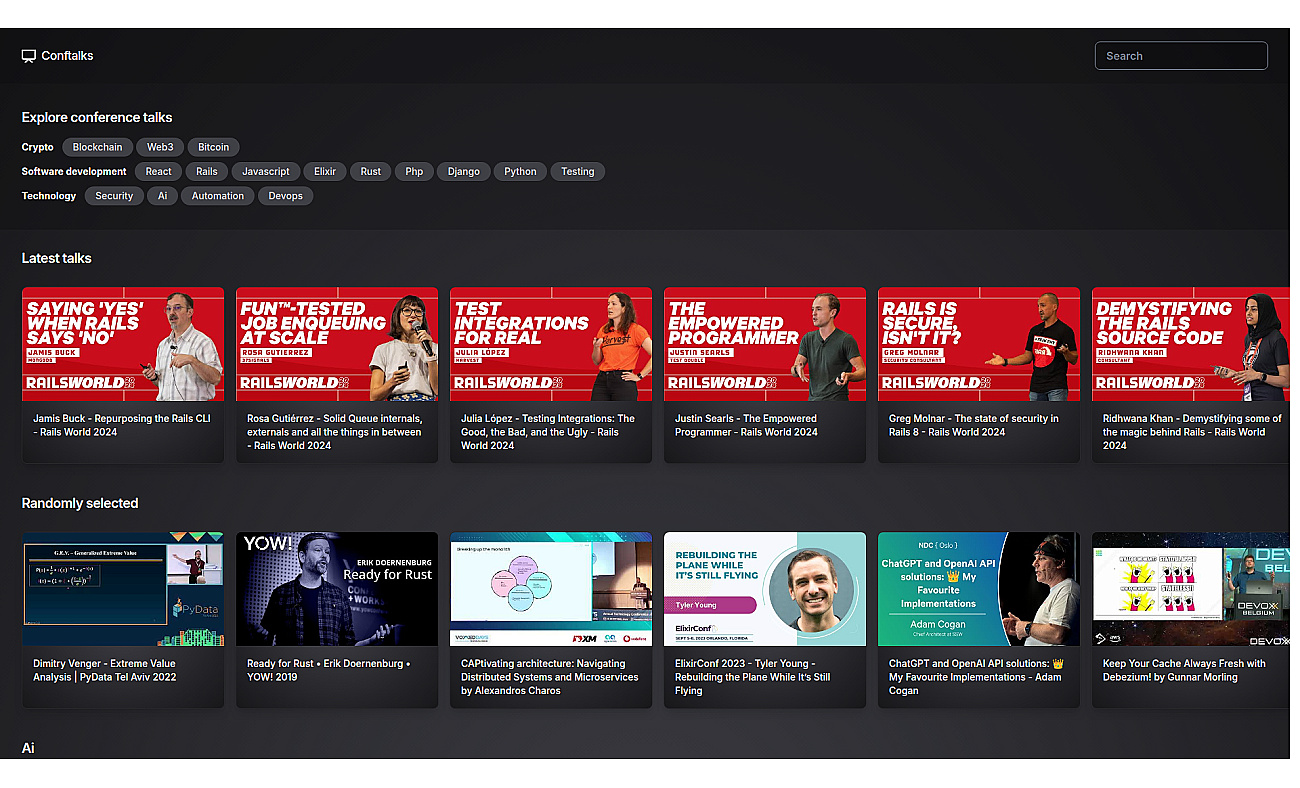1300x788 pixels.
Task: Open 'Saying Yes When Rails Says No' thumbnail
Action: click(x=123, y=345)
